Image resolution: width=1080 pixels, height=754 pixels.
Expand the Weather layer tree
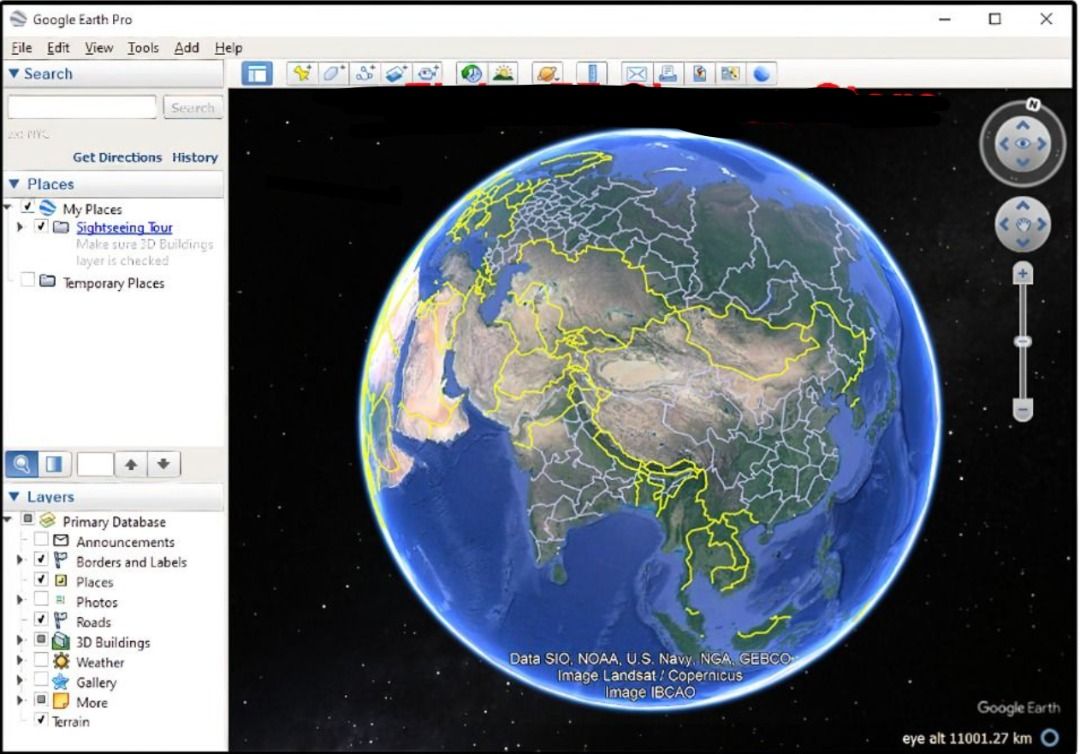(x=19, y=660)
